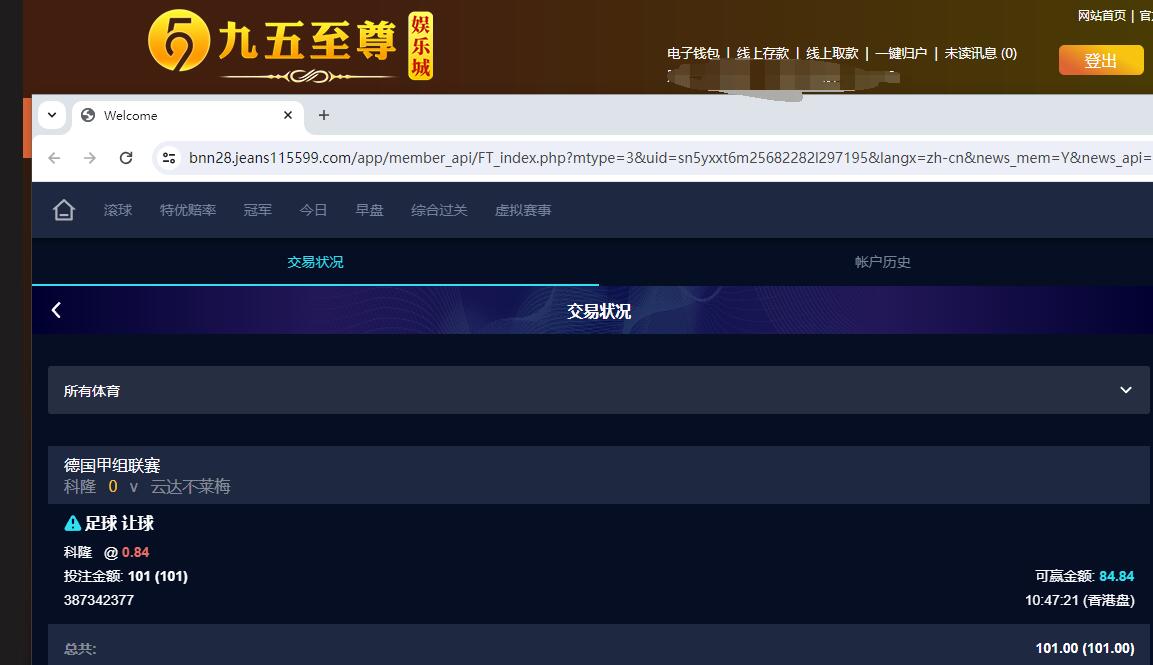Image resolution: width=1153 pixels, height=665 pixels.
Task: Click the total 101.00 (101.00)
Action: point(1085,648)
